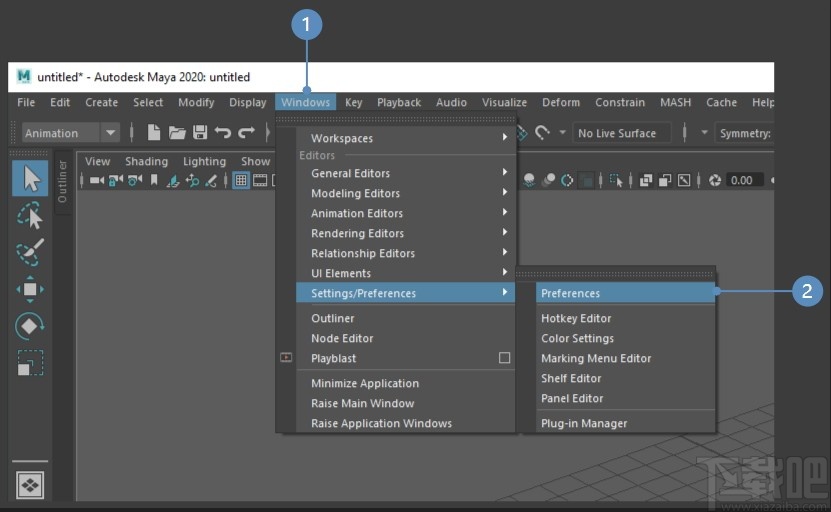This screenshot has height=512, width=831.
Task: Choose Preferences from the submenu
Action: (x=571, y=293)
